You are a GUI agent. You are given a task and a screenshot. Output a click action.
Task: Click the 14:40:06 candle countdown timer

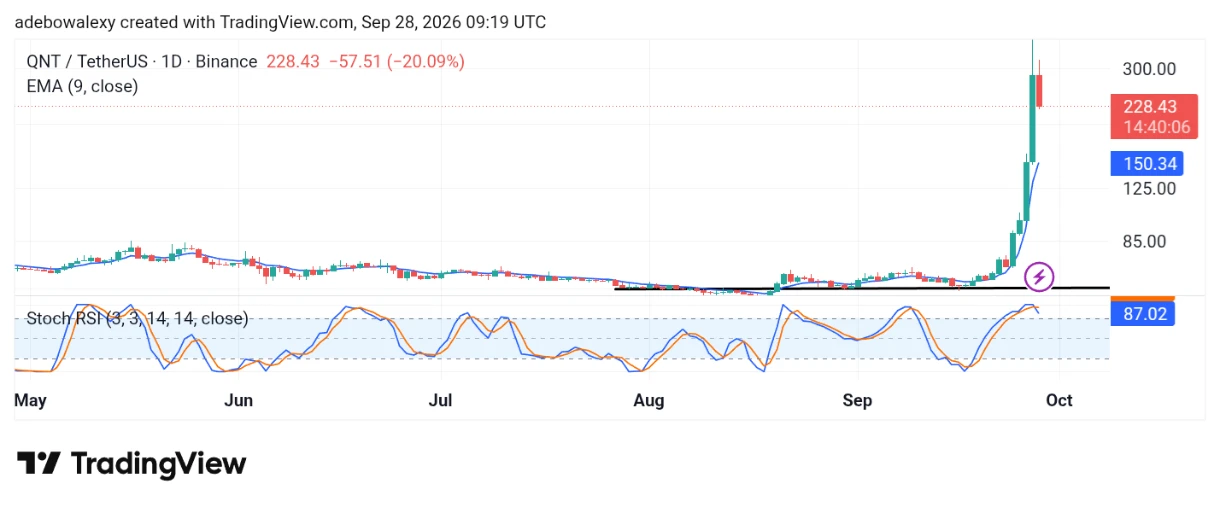pyautogui.click(x=1155, y=128)
